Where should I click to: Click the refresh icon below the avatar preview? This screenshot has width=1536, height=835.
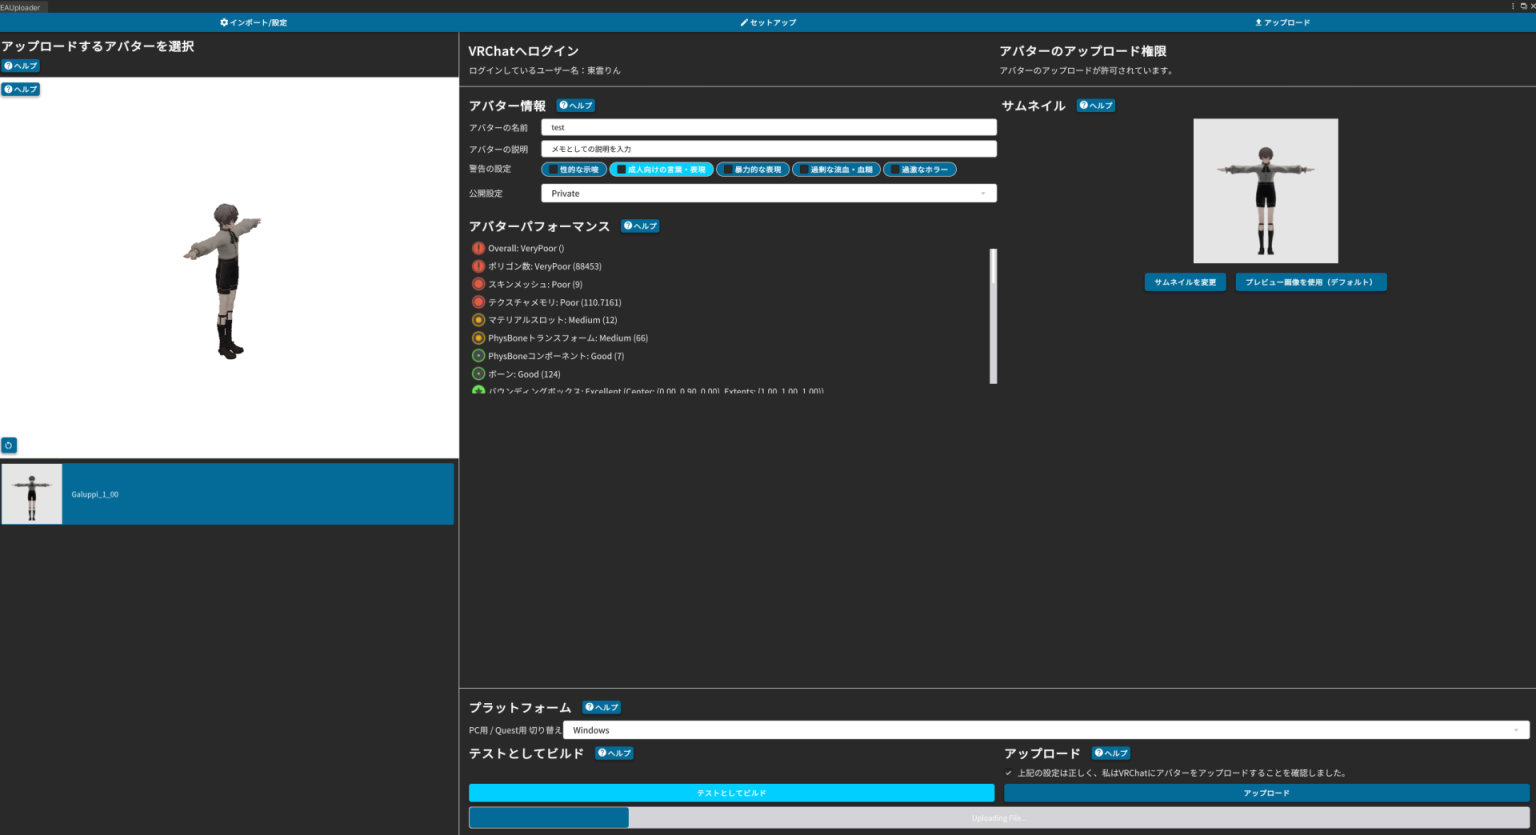[9, 445]
